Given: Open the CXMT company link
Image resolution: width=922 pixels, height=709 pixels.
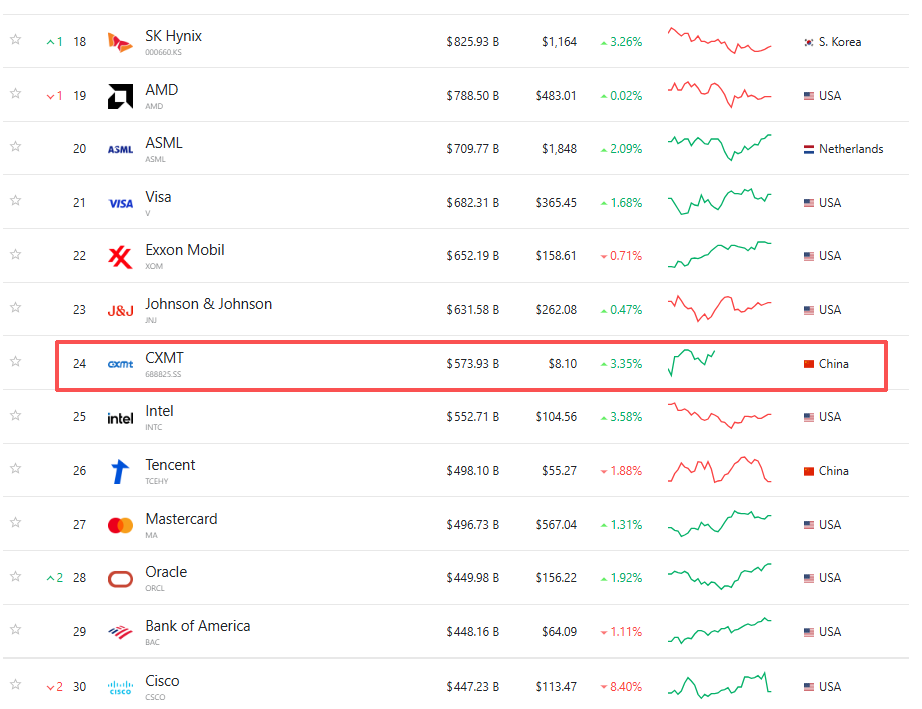Looking at the screenshot, I should coord(165,358).
